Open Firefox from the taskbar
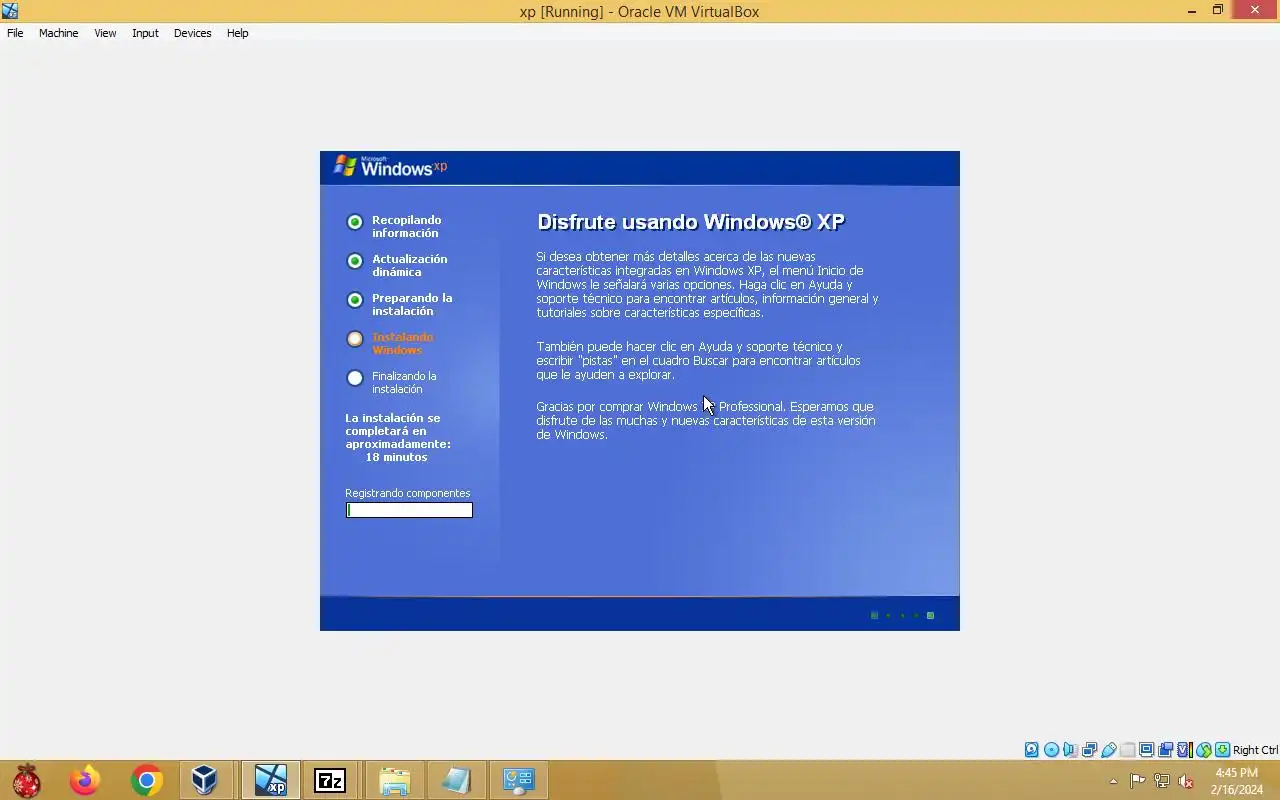The height and width of the screenshot is (800, 1280). point(85,780)
